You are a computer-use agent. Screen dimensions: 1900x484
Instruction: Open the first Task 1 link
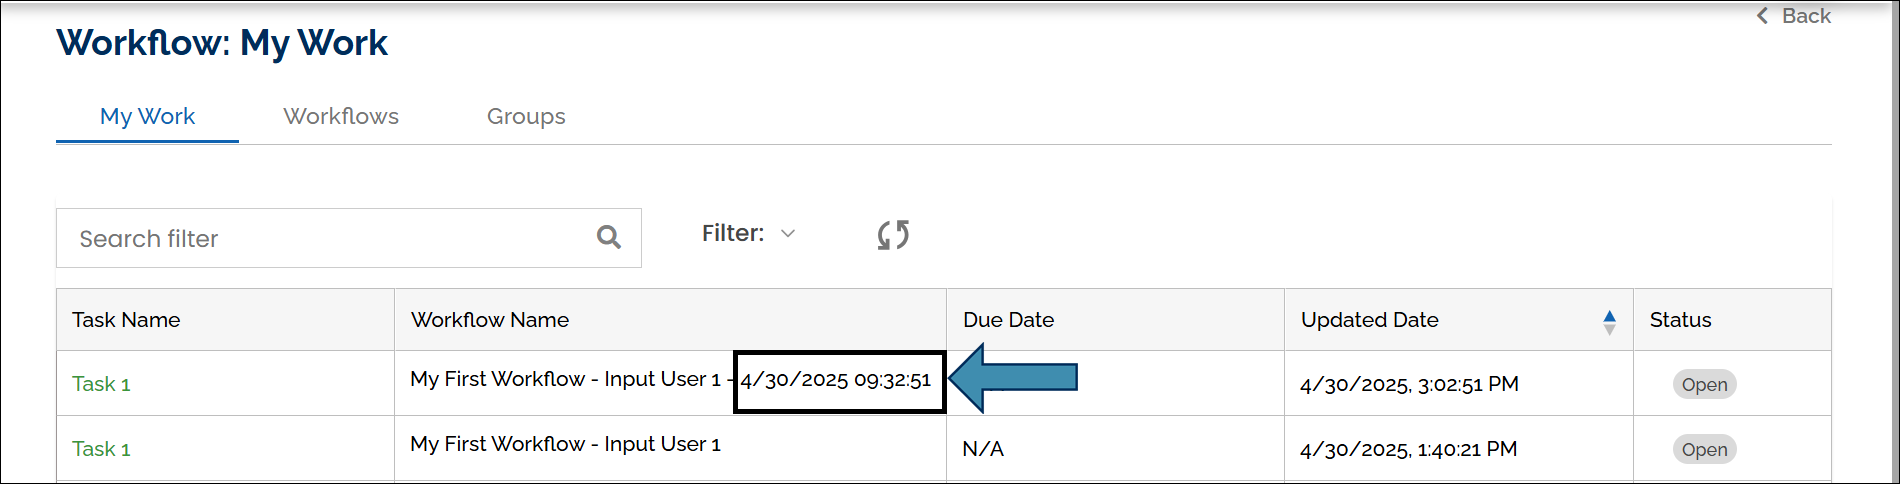point(101,384)
